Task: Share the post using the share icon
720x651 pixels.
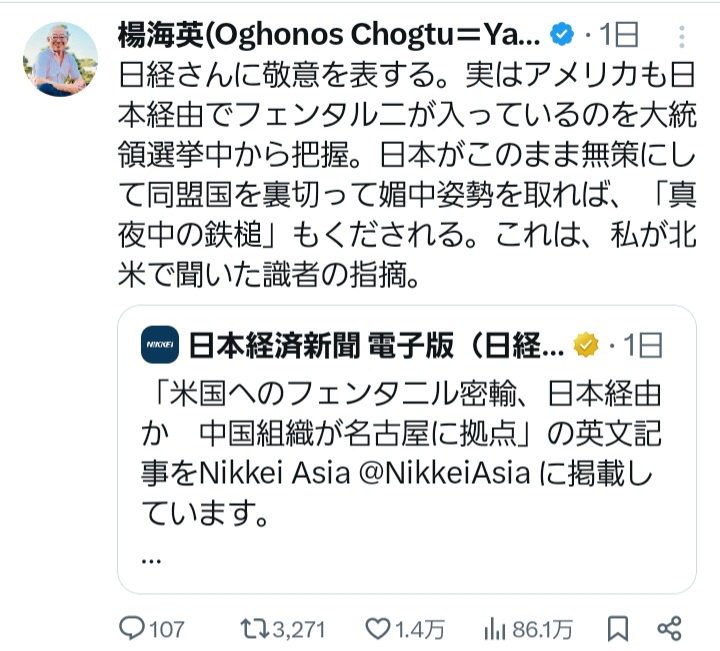Action: pyautogui.click(x=669, y=628)
